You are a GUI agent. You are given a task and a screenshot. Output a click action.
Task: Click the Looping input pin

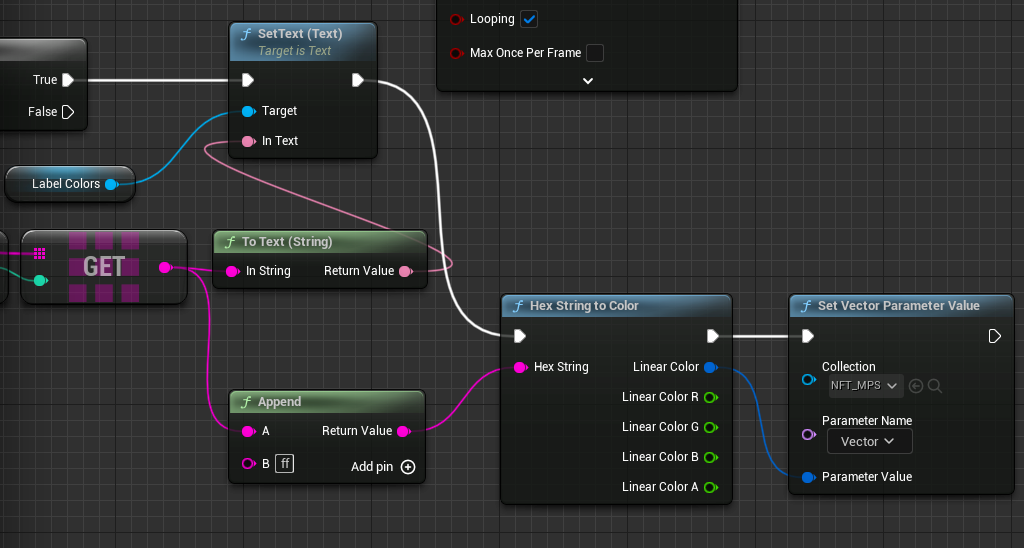click(456, 20)
